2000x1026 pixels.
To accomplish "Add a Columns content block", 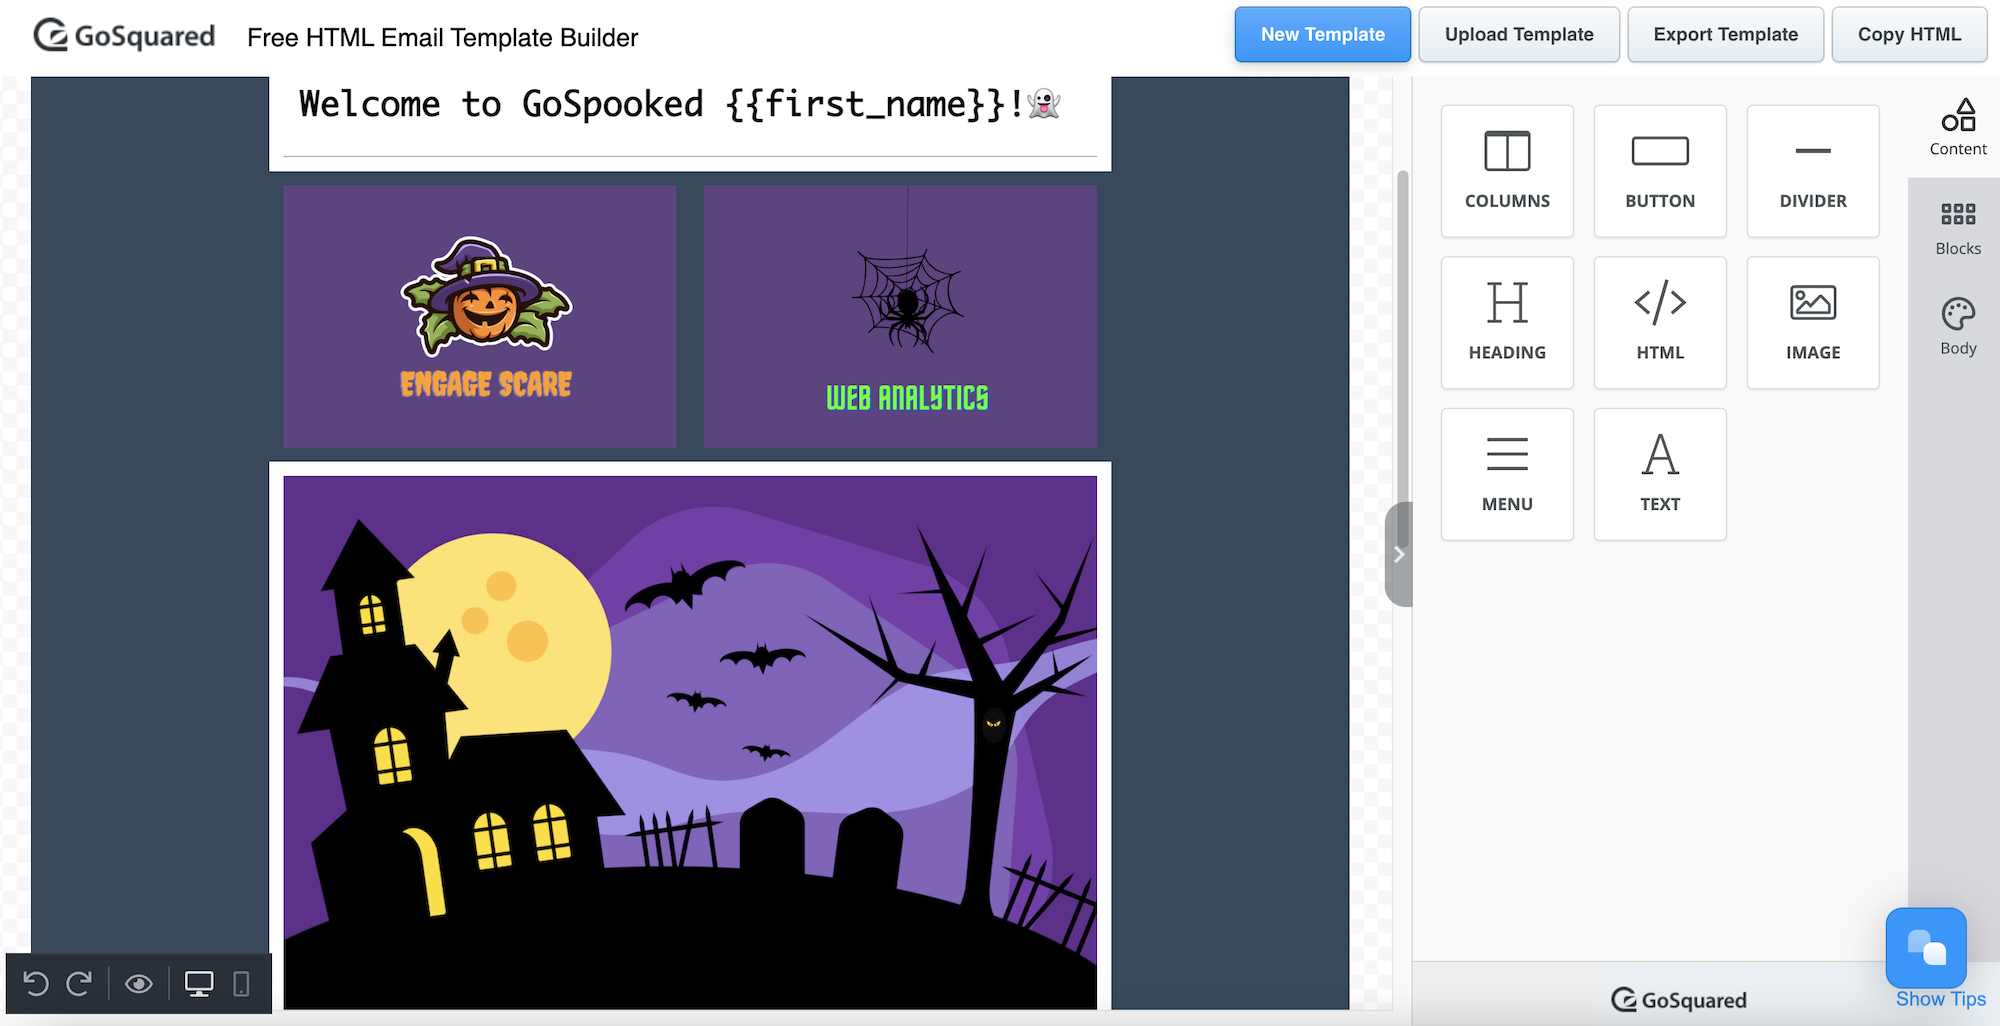I will click(1507, 171).
